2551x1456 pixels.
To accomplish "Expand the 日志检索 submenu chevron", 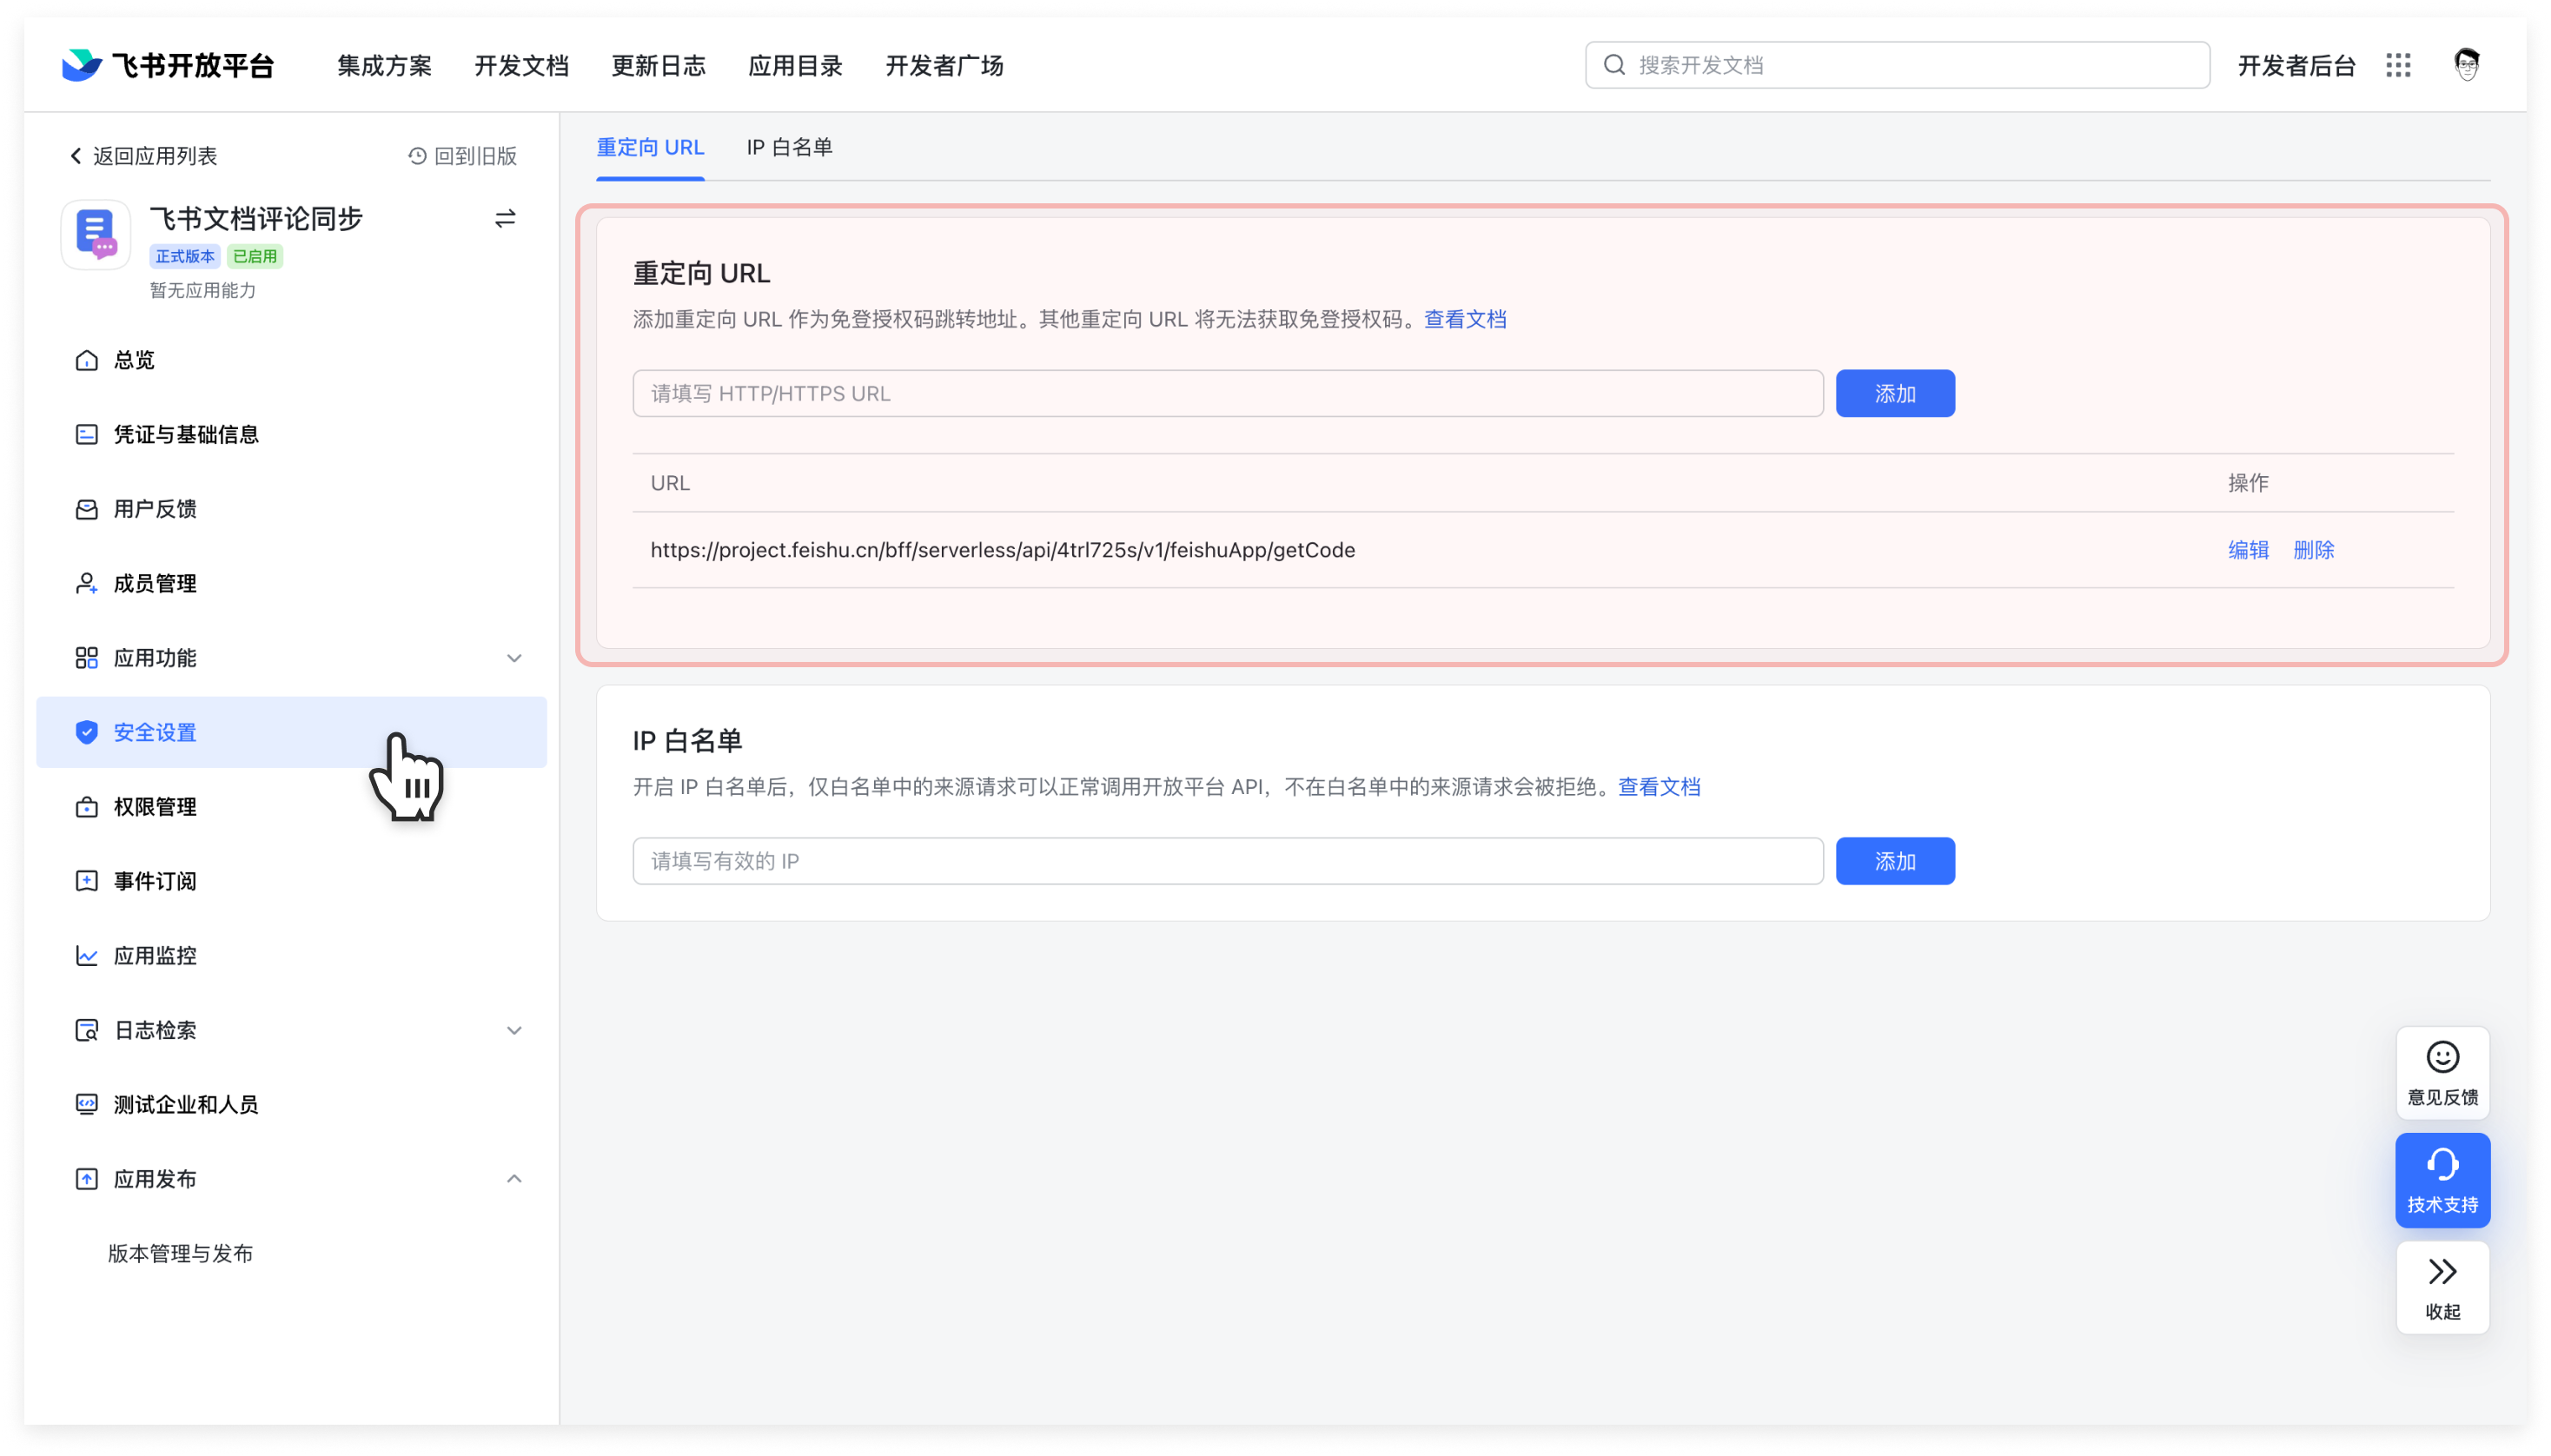I will [514, 1030].
